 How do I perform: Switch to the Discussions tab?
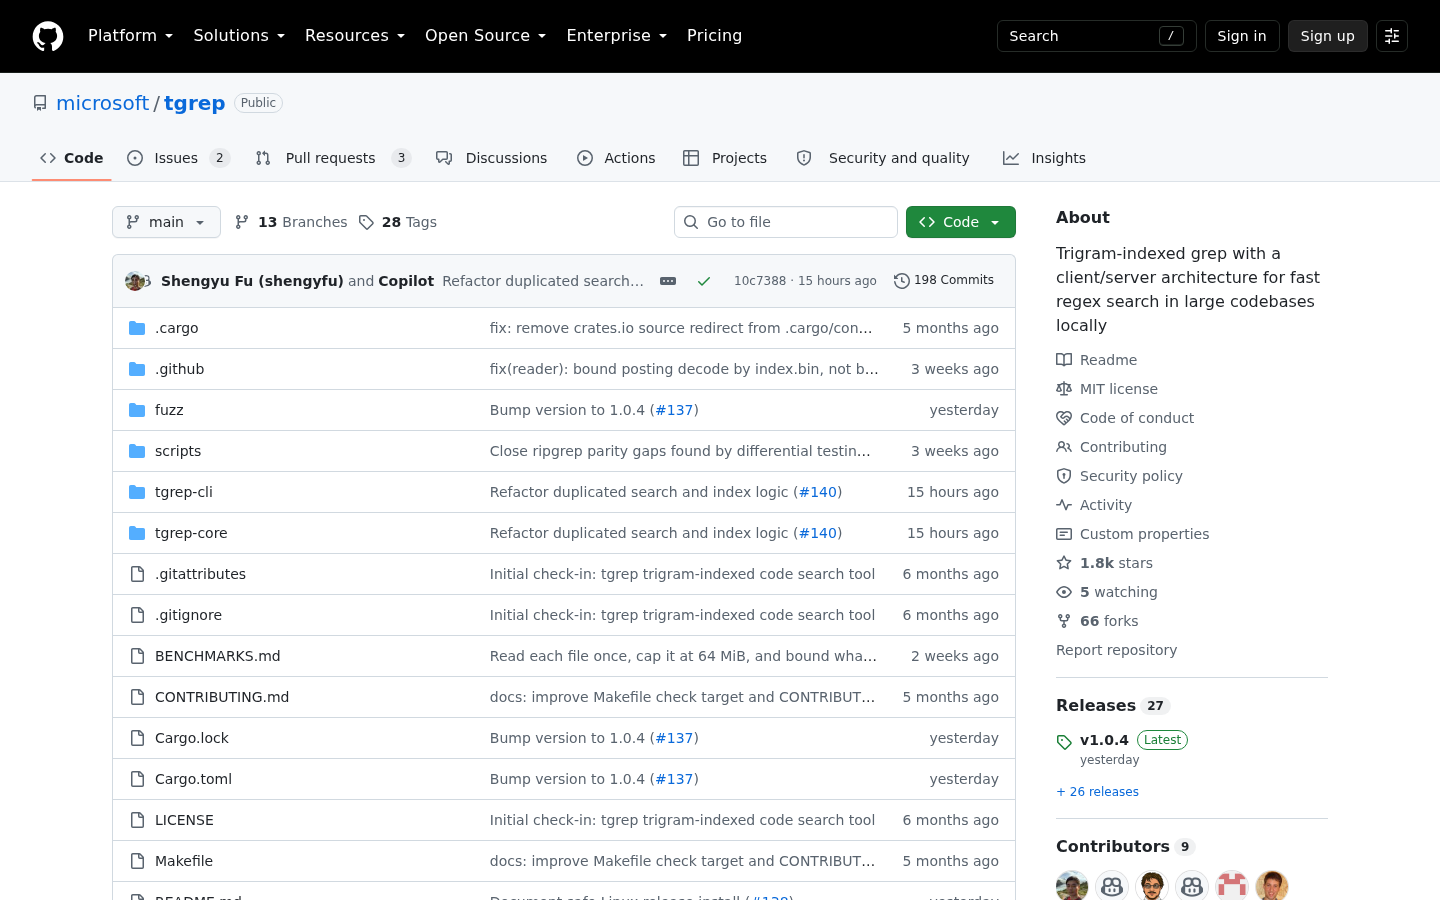[x=491, y=158]
